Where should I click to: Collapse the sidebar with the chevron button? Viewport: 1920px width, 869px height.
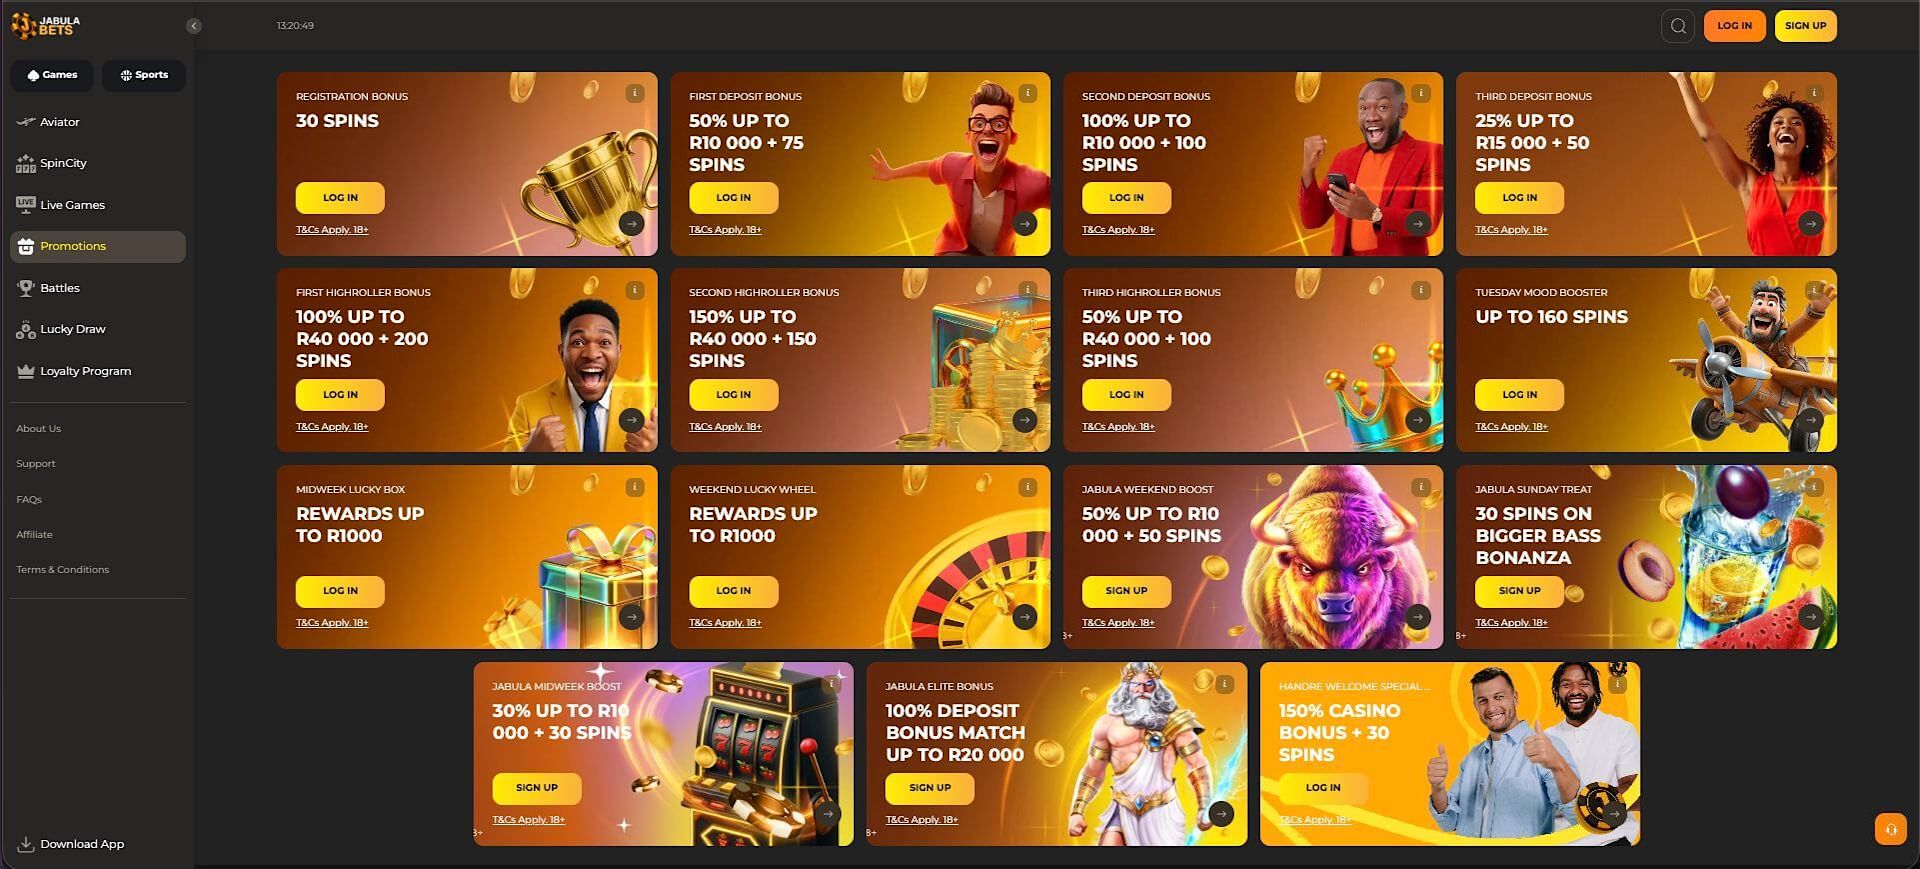[x=194, y=26]
